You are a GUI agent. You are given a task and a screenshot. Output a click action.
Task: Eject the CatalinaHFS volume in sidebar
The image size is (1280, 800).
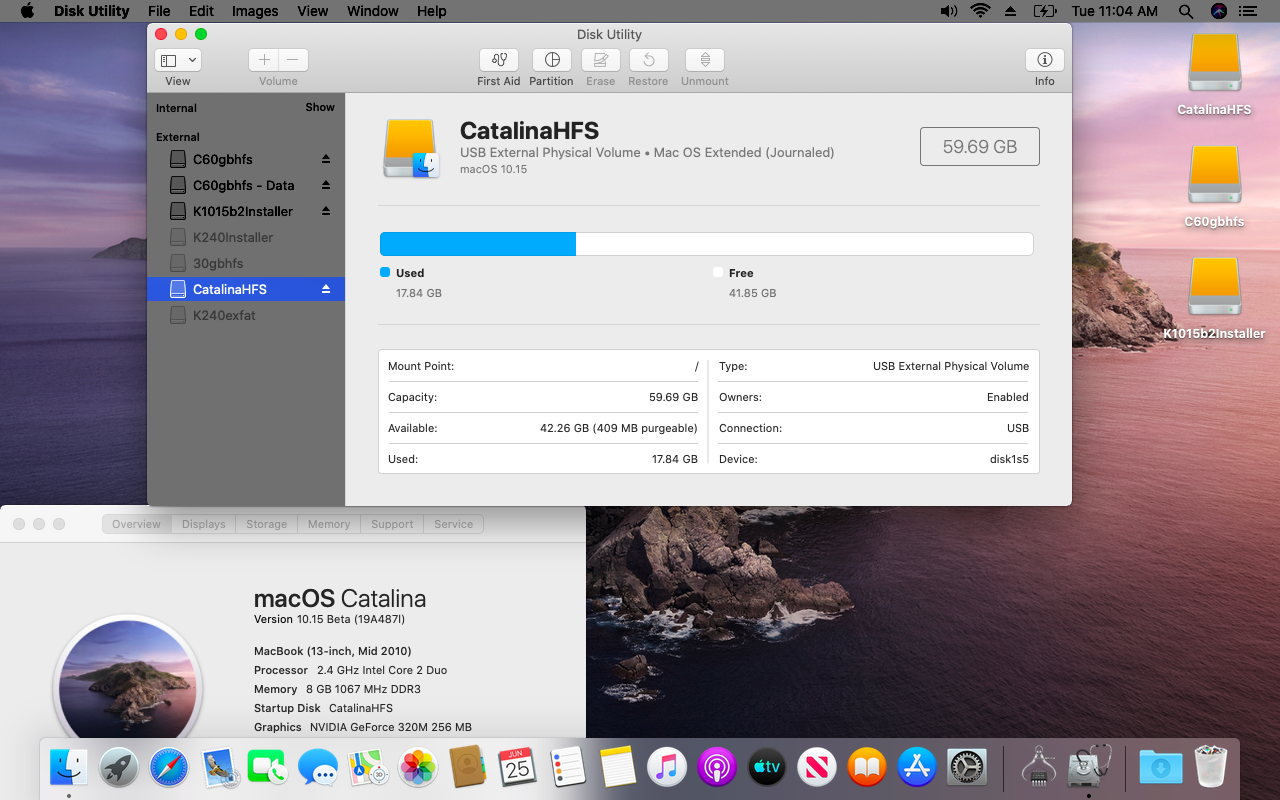(x=326, y=289)
